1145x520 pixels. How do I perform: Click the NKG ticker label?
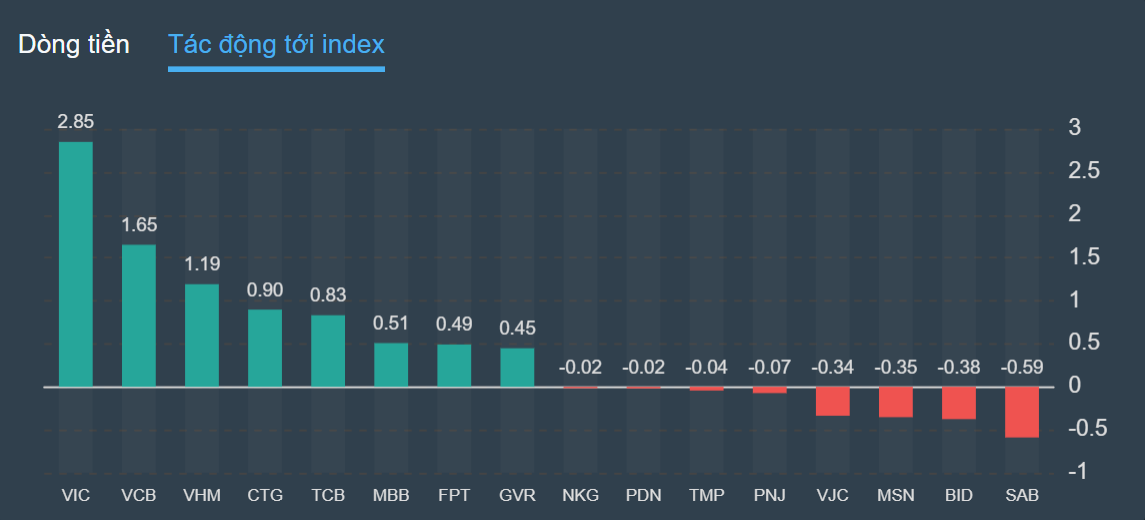point(580,495)
